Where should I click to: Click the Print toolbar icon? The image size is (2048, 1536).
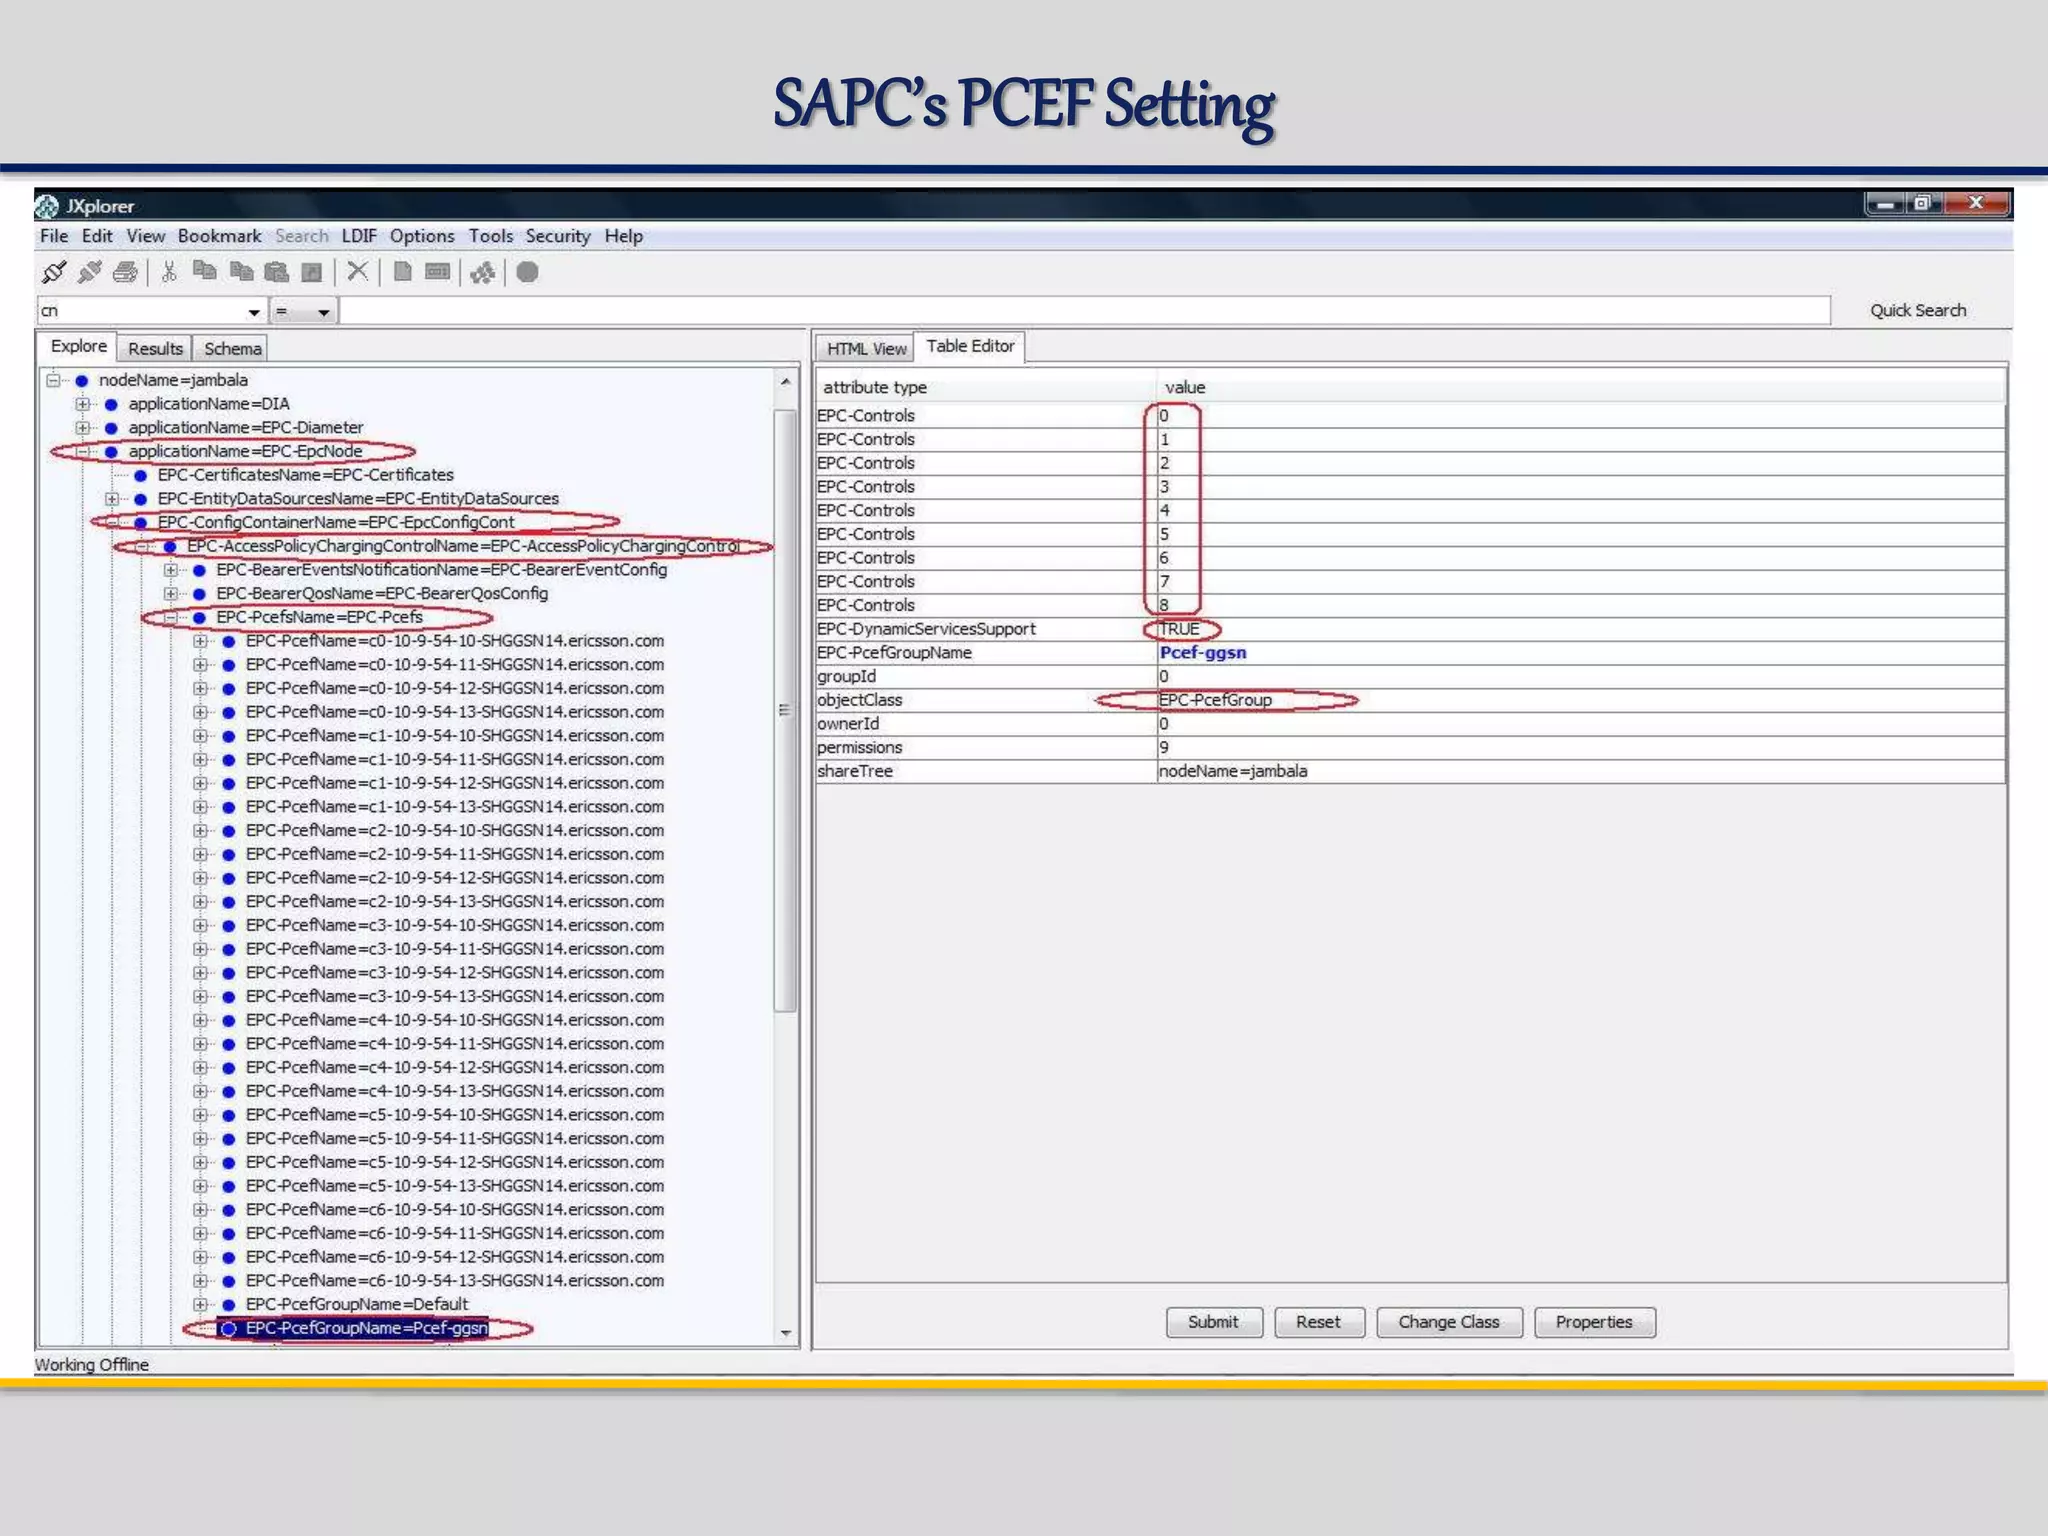point(125,272)
